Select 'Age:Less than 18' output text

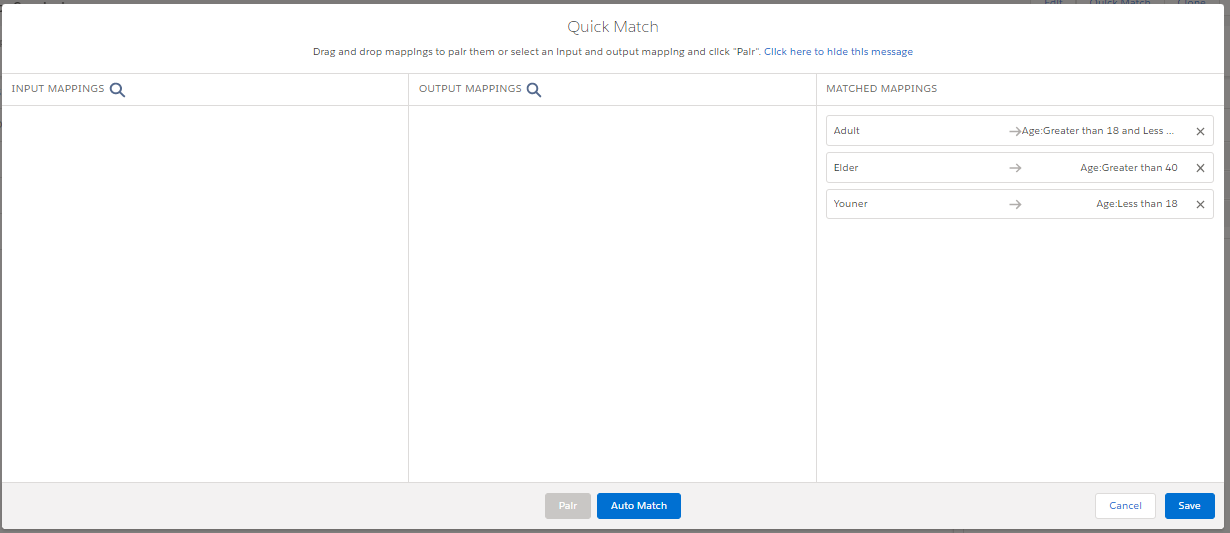click(1137, 204)
